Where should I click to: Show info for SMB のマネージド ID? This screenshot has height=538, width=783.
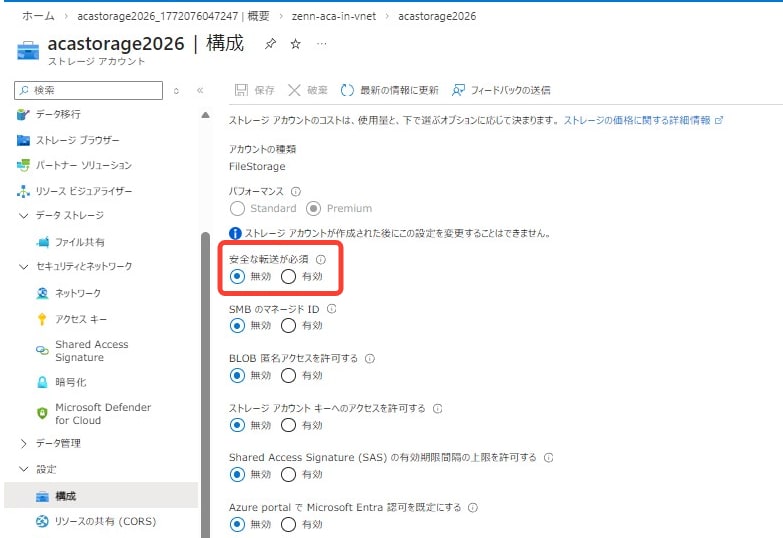coord(332,309)
